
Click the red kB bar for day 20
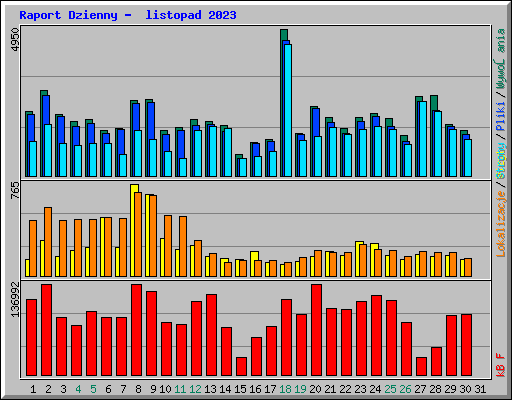(x=316, y=330)
